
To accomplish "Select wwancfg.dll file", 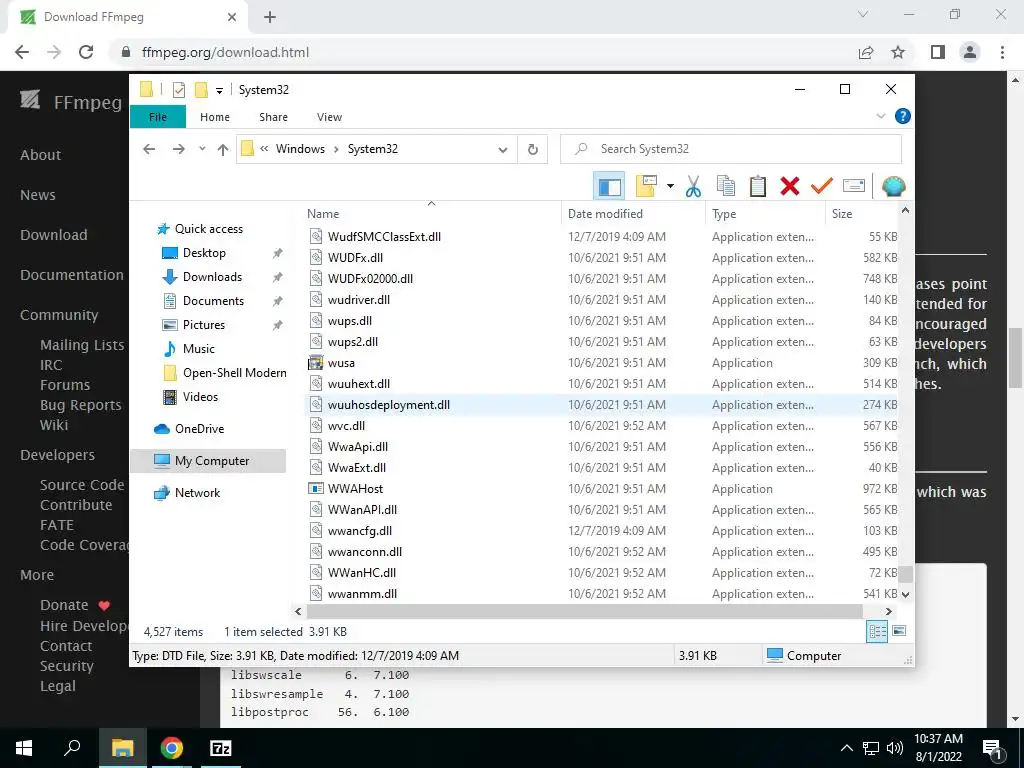I will tap(360, 531).
